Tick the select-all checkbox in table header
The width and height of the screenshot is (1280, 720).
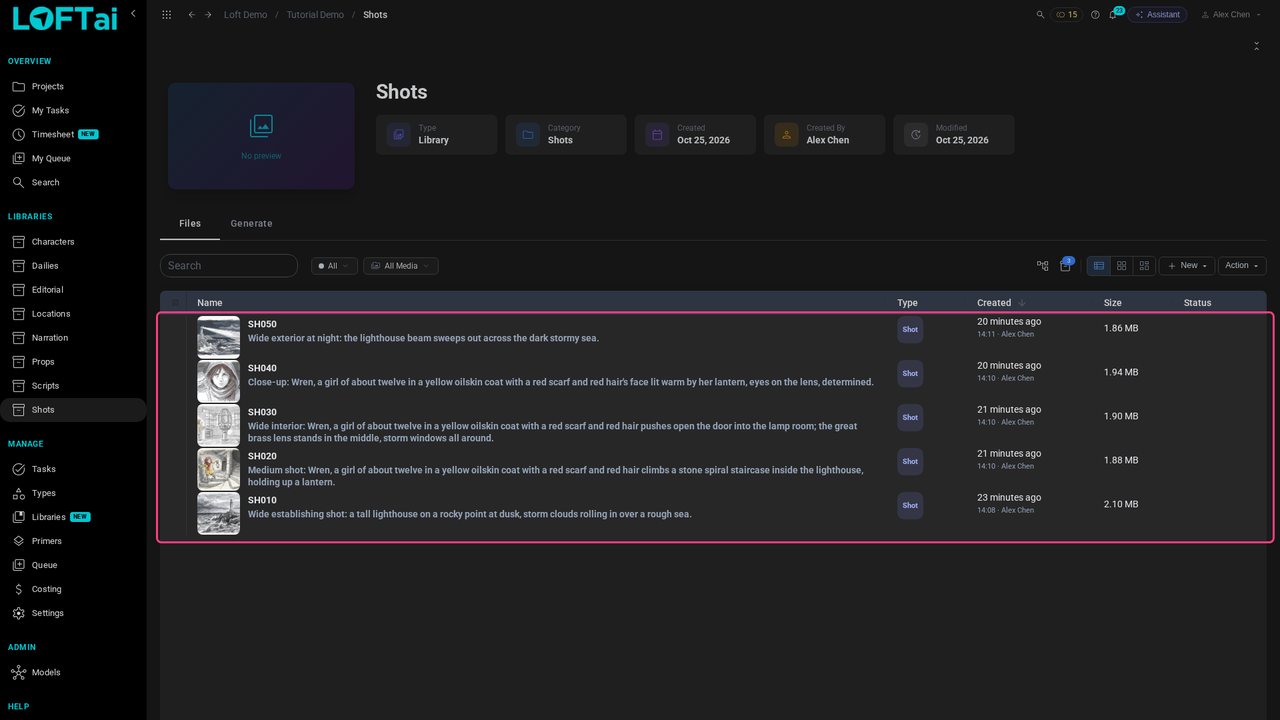(176, 303)
